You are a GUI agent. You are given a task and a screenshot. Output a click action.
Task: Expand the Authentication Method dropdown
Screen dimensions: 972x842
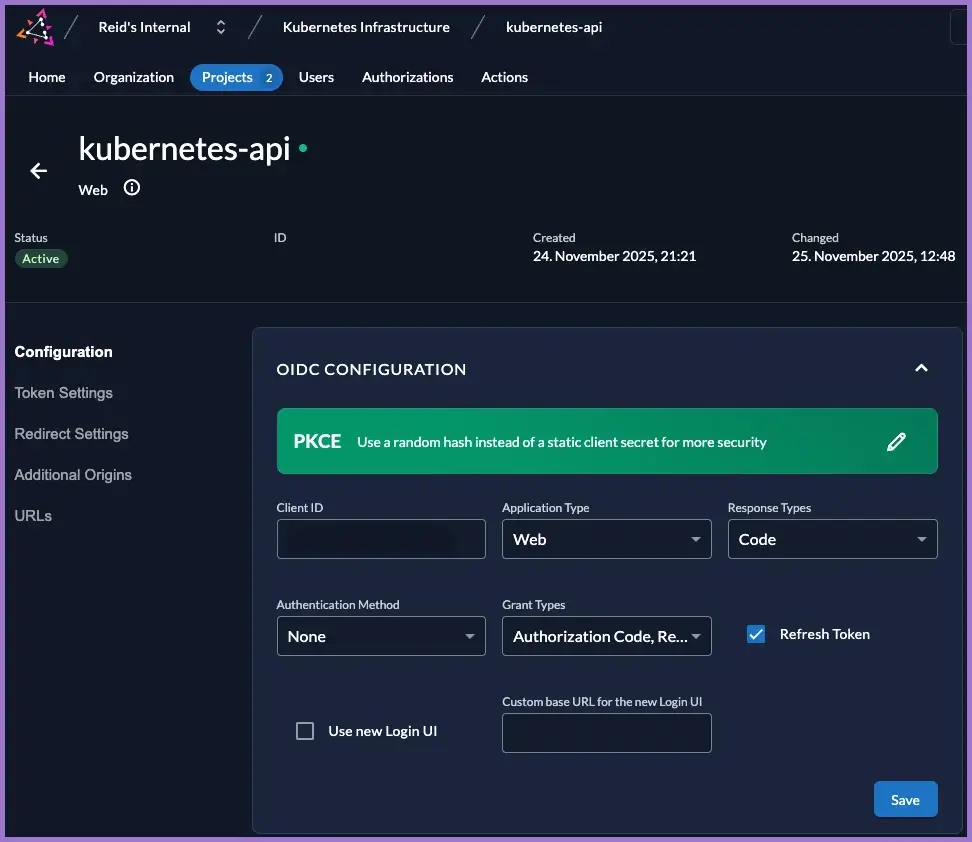click(x=381, y=636)
